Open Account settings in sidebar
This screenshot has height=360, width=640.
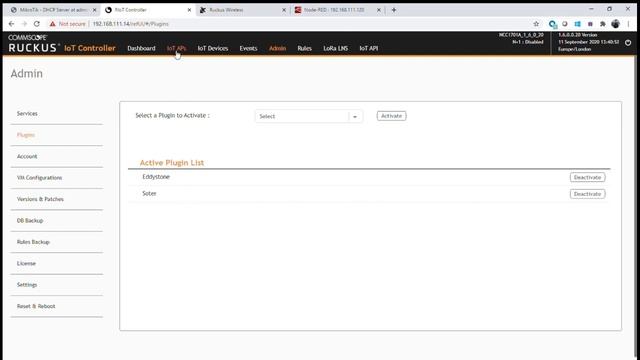pos(27,156)
